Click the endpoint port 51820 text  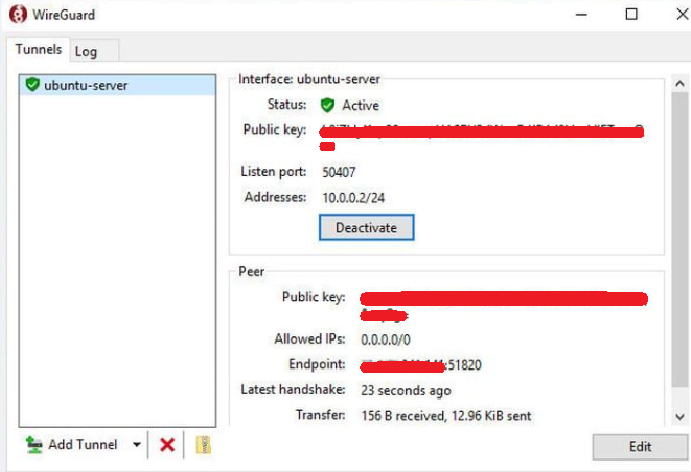tap(465, 365)
